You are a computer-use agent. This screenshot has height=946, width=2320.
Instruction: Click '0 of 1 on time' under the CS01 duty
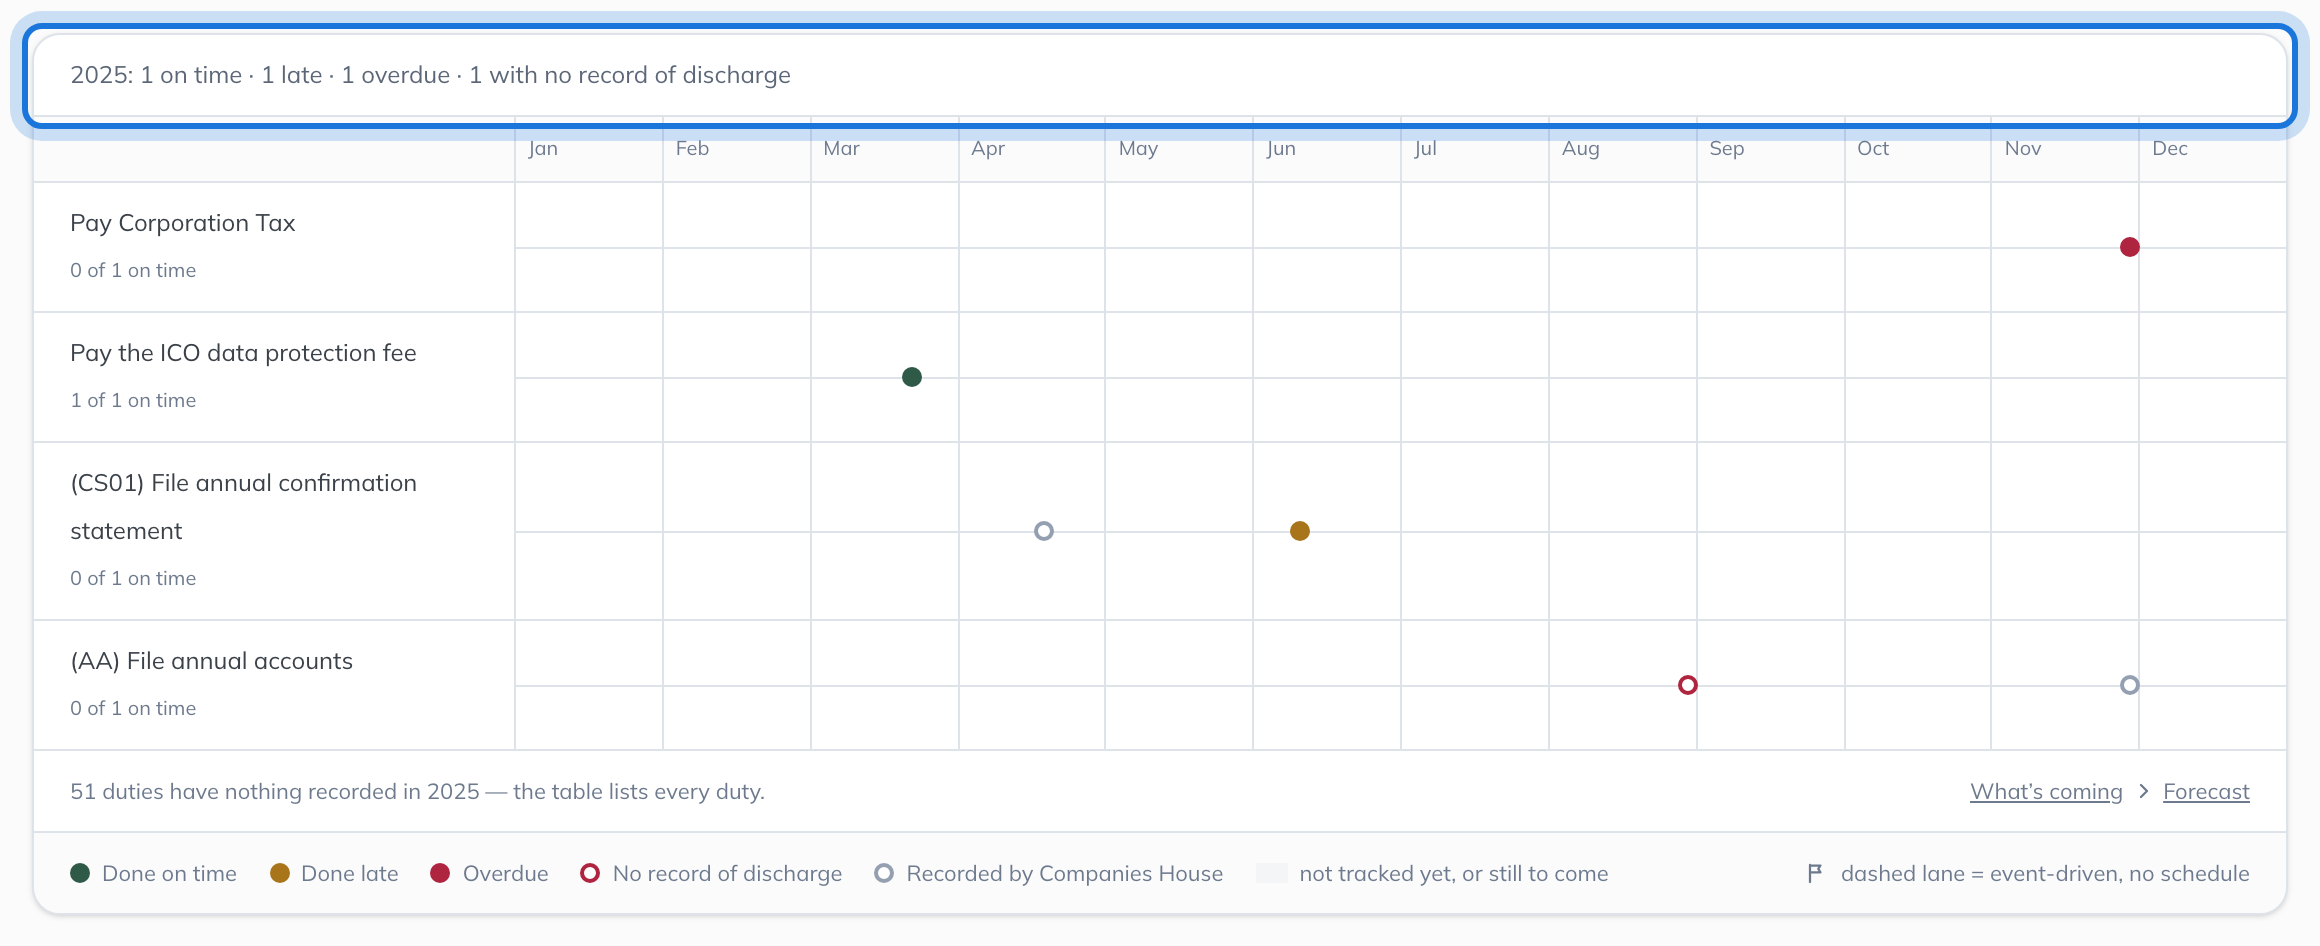(x=133, y=578)
